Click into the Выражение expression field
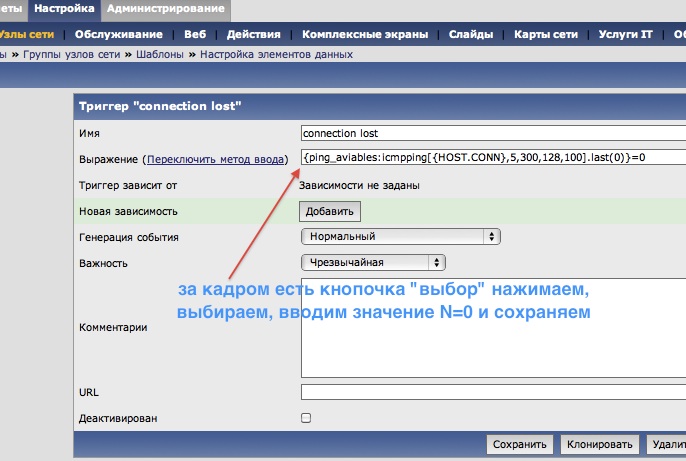This screenshot has height=461, width=686. click(492, 158)
